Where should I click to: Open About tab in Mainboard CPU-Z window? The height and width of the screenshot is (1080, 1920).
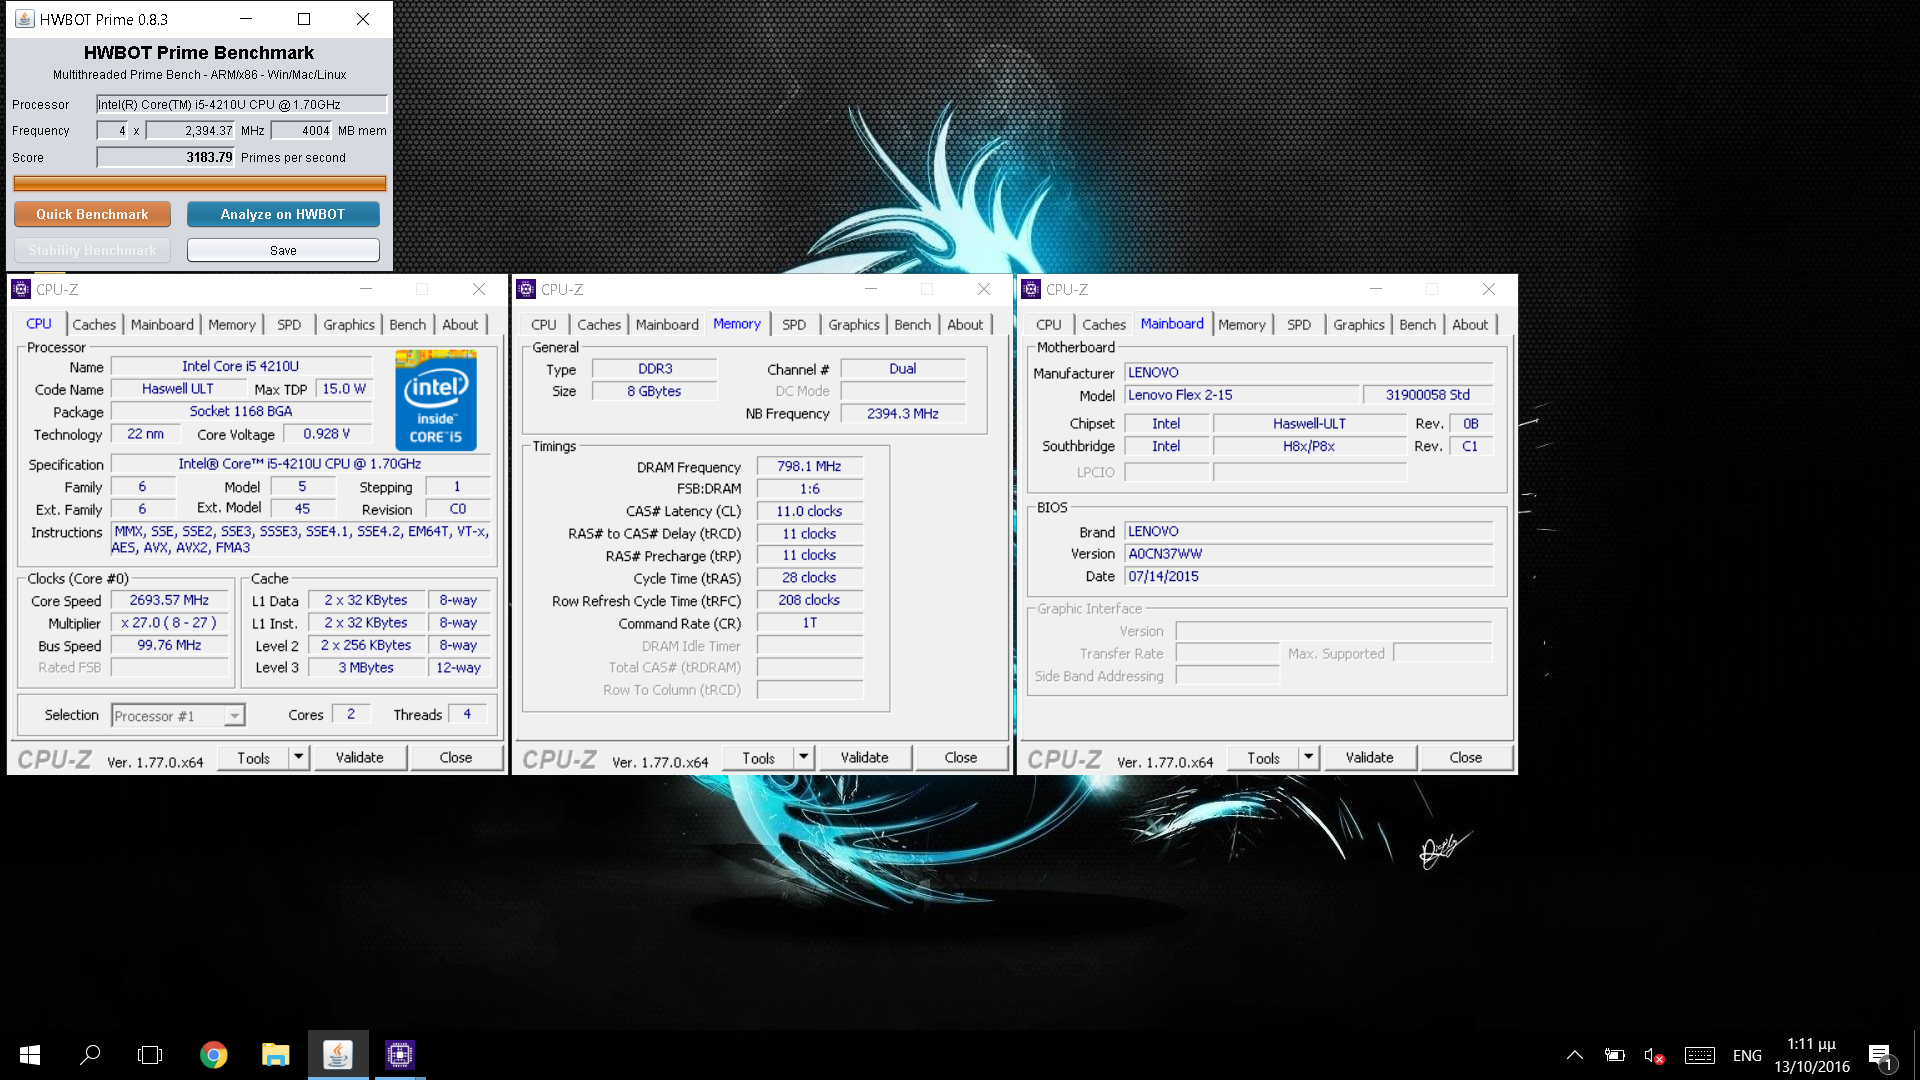click(x=1470, y=324)
